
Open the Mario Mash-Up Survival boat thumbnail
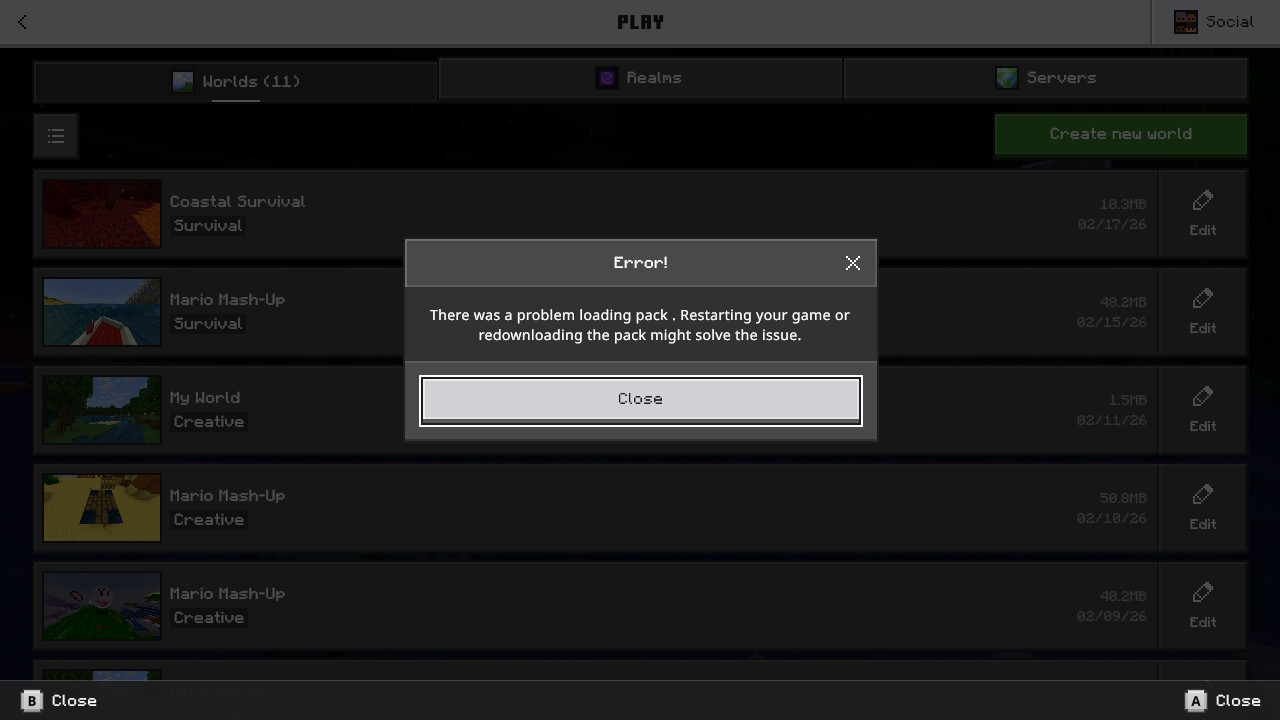point(102,312)
